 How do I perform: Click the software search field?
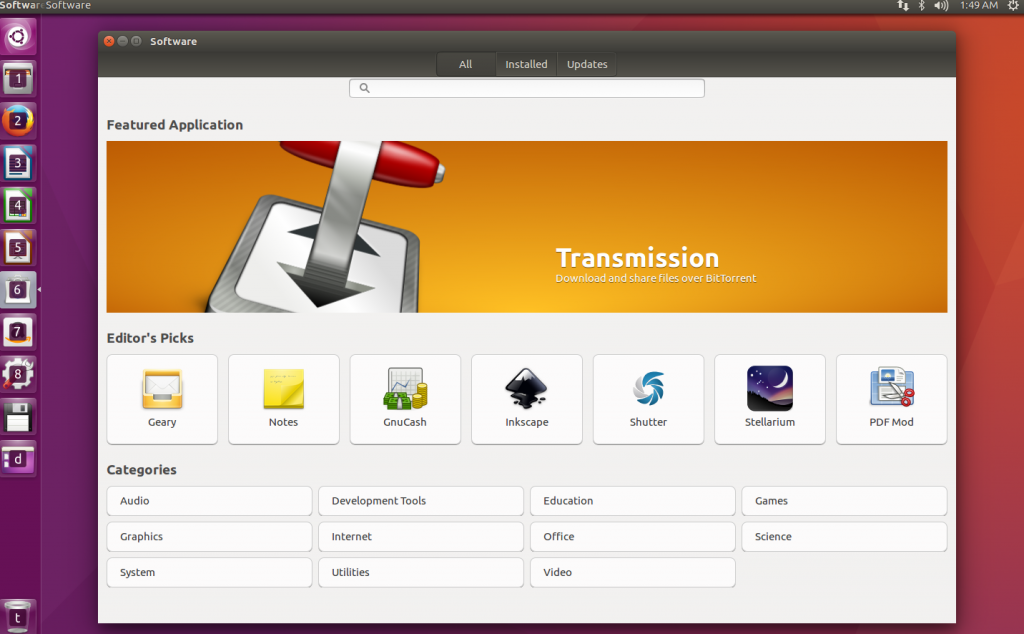(x=527, y=88)
